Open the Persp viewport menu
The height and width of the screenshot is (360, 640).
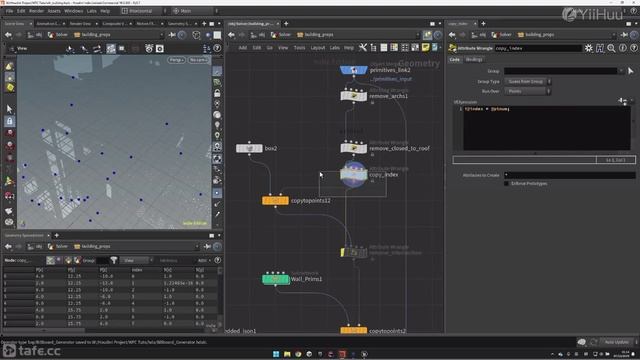pyautogui.click(x=176, y=60)
